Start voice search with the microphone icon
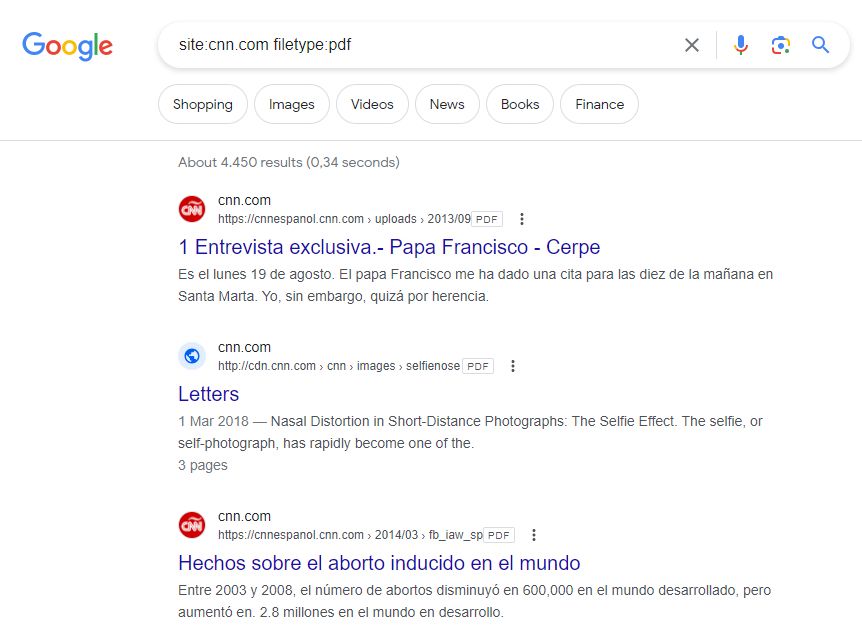Viewport: 862px width, 634px height. [741, 45]
